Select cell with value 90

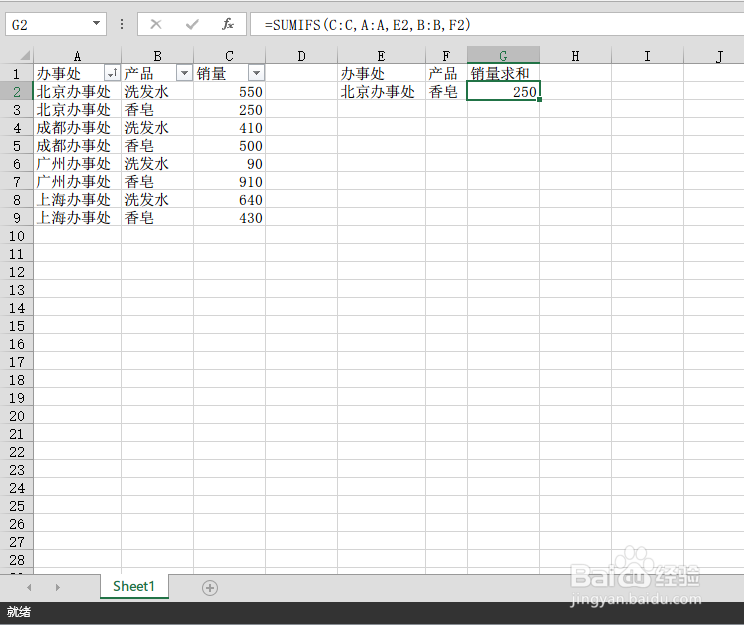(x=229, y=163)
